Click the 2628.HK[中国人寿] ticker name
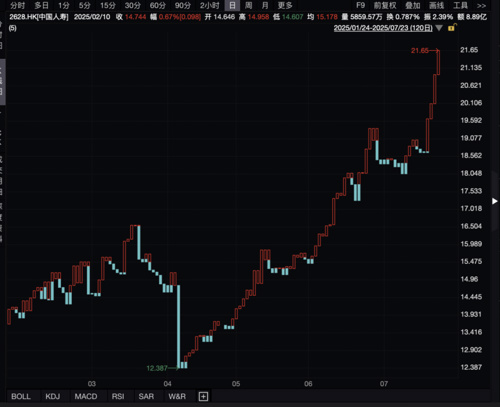The width and height of the screenshot is (500, 407). [39, 17]
